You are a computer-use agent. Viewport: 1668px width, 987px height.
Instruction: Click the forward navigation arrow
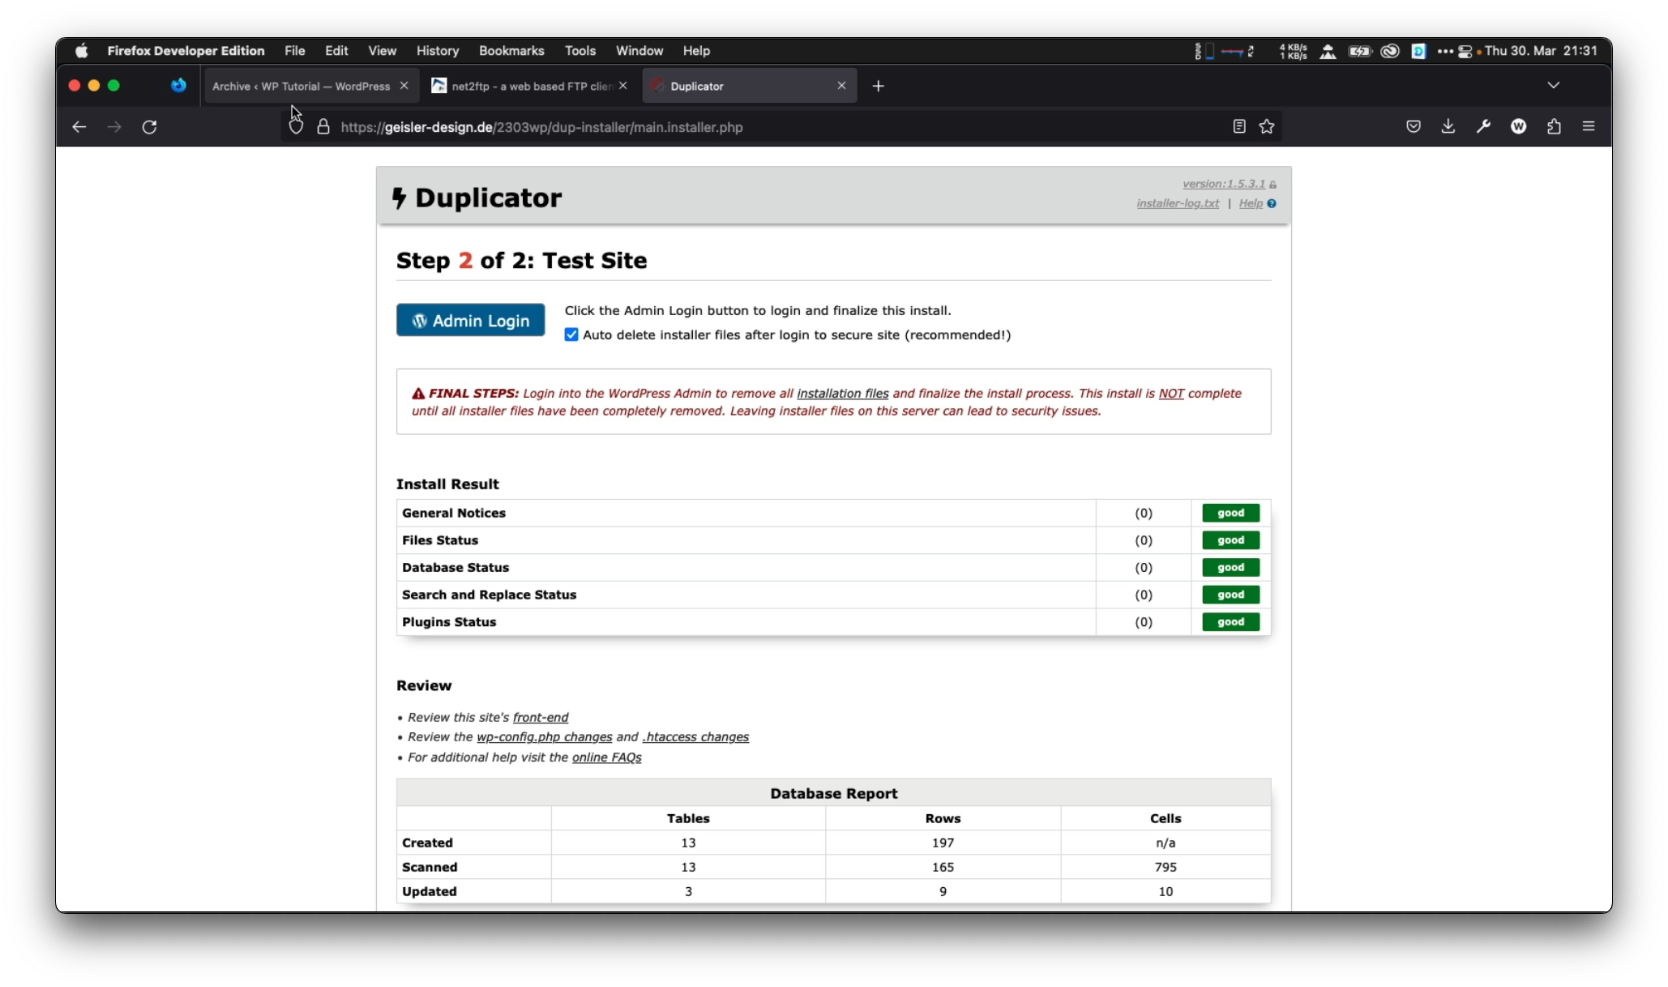pyautogui.click(x=114, y=127)
